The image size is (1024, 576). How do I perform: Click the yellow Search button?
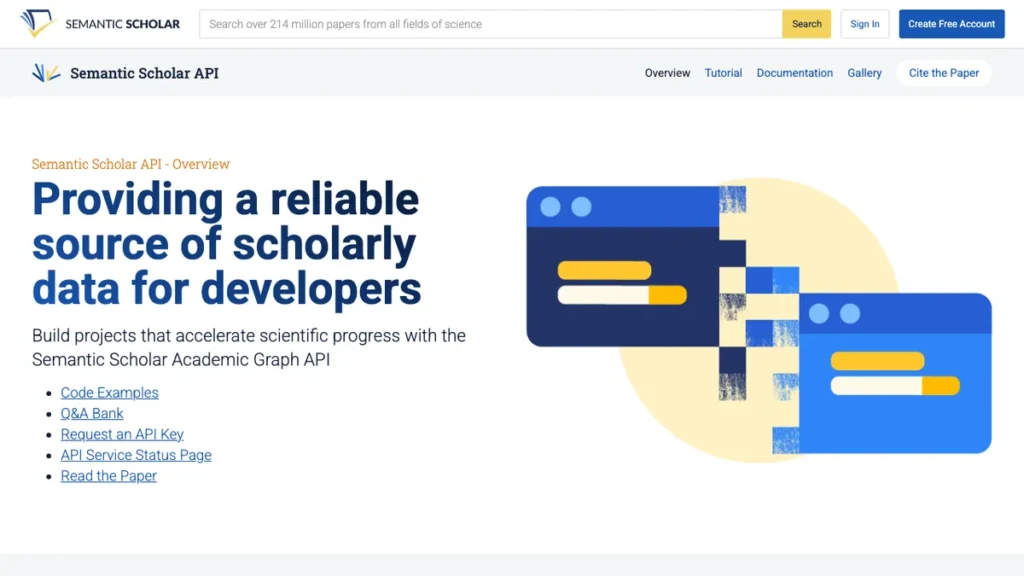807,24
